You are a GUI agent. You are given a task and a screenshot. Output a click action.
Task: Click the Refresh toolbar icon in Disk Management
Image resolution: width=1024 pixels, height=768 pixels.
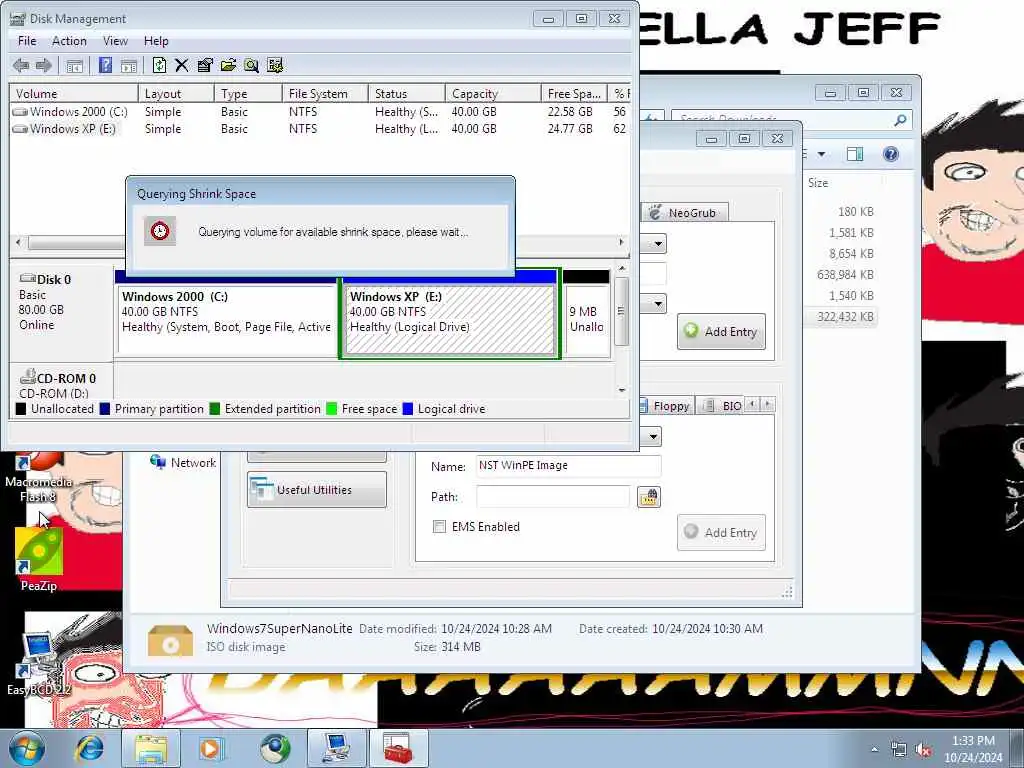[159, 65]
